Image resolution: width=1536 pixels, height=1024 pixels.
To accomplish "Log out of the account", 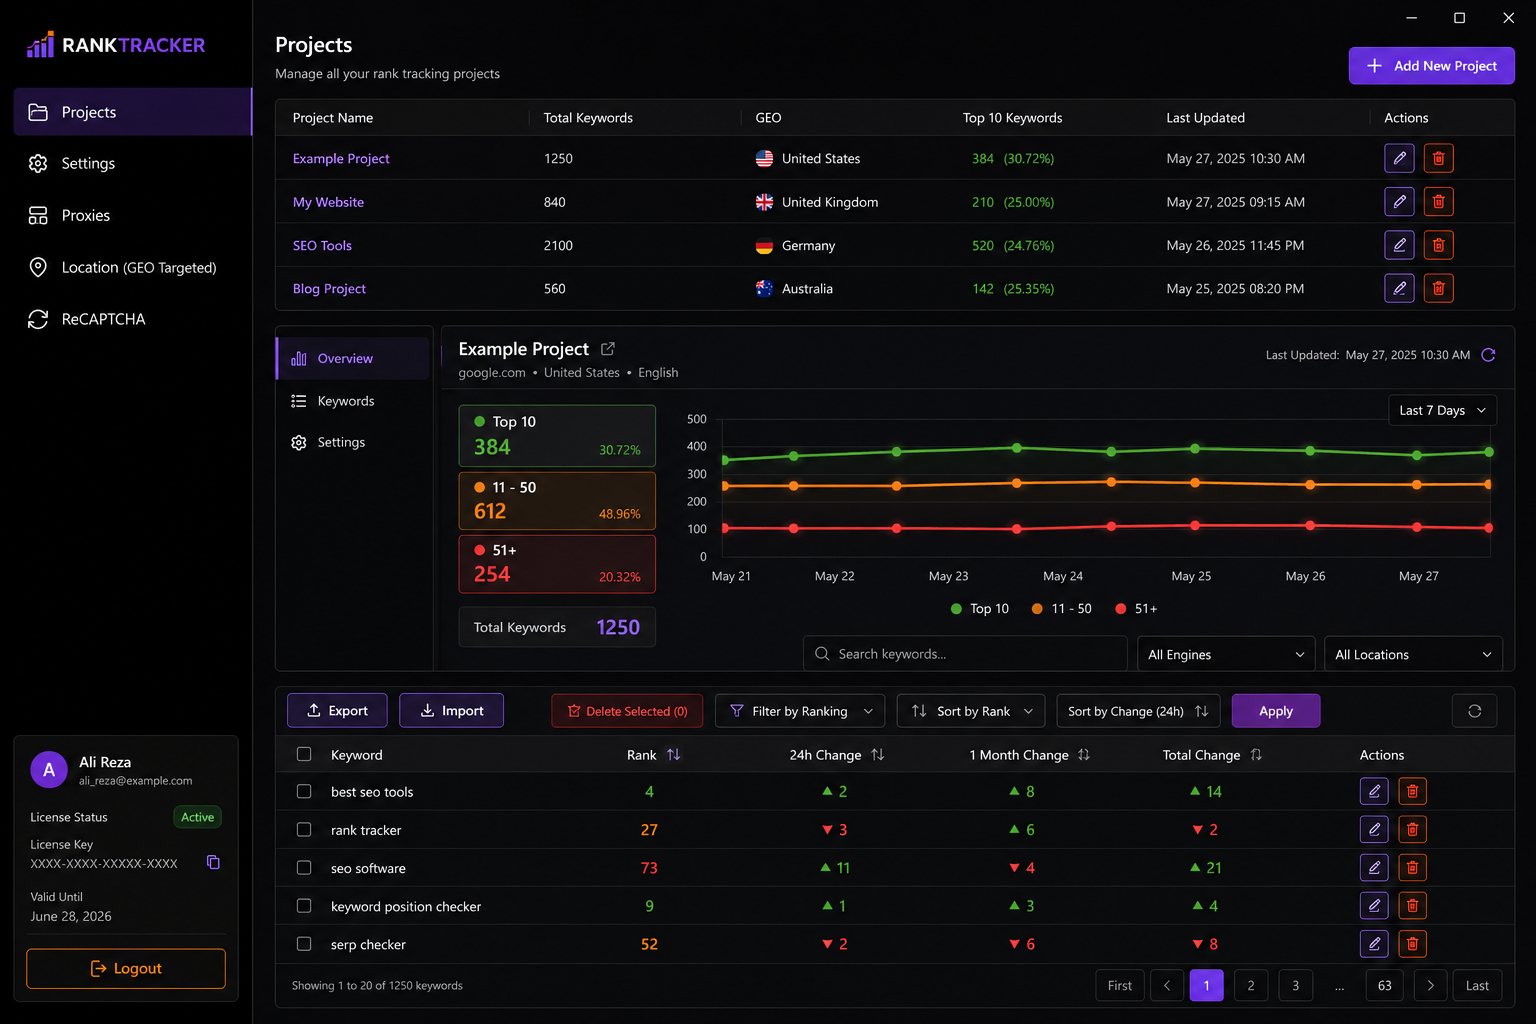I will click(x=126, y=968).
